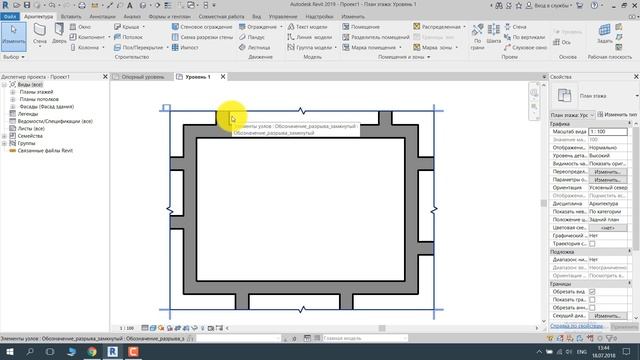The width and height of the screenshot is (640, 360).
Task: Close the Уровень 1 view tab
Action: click(x=223, y=77)
